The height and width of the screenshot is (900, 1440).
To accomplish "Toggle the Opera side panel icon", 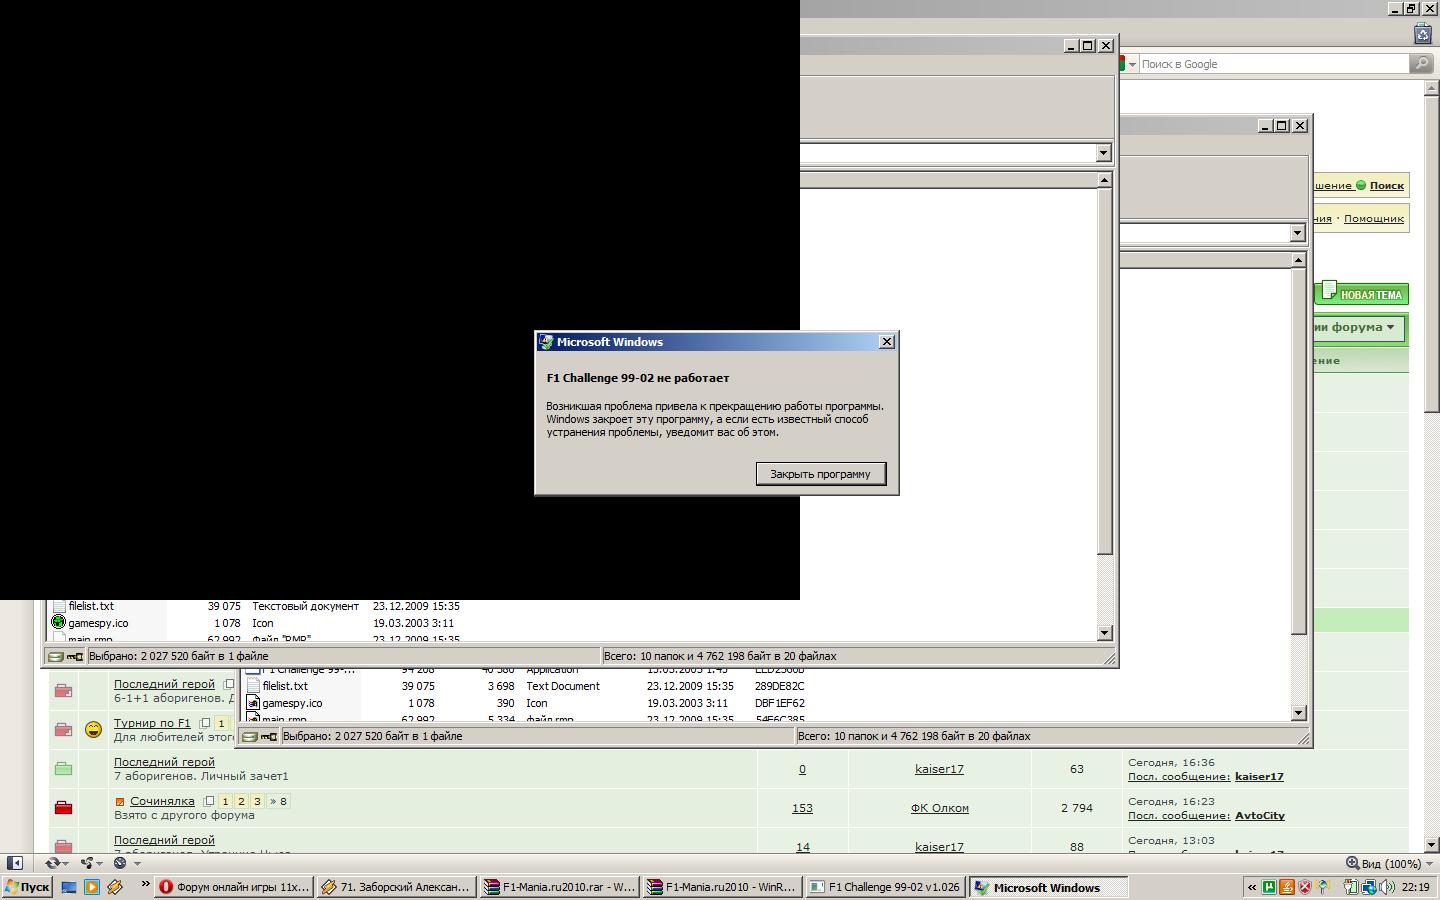I will (x=14, y=863).
